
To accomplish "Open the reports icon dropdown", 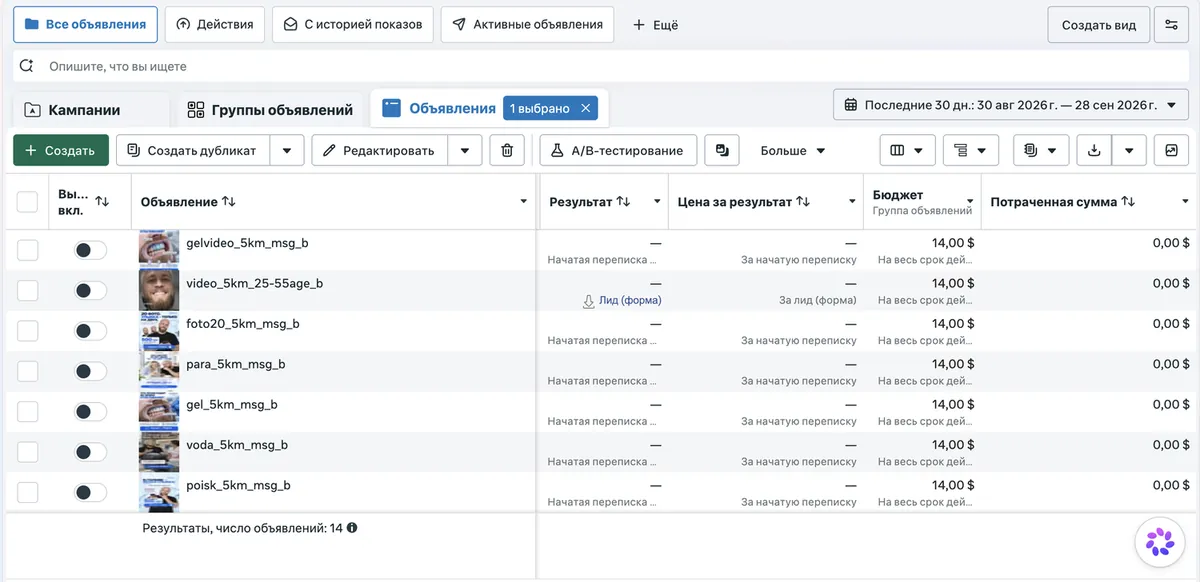I will point(1041,150).
